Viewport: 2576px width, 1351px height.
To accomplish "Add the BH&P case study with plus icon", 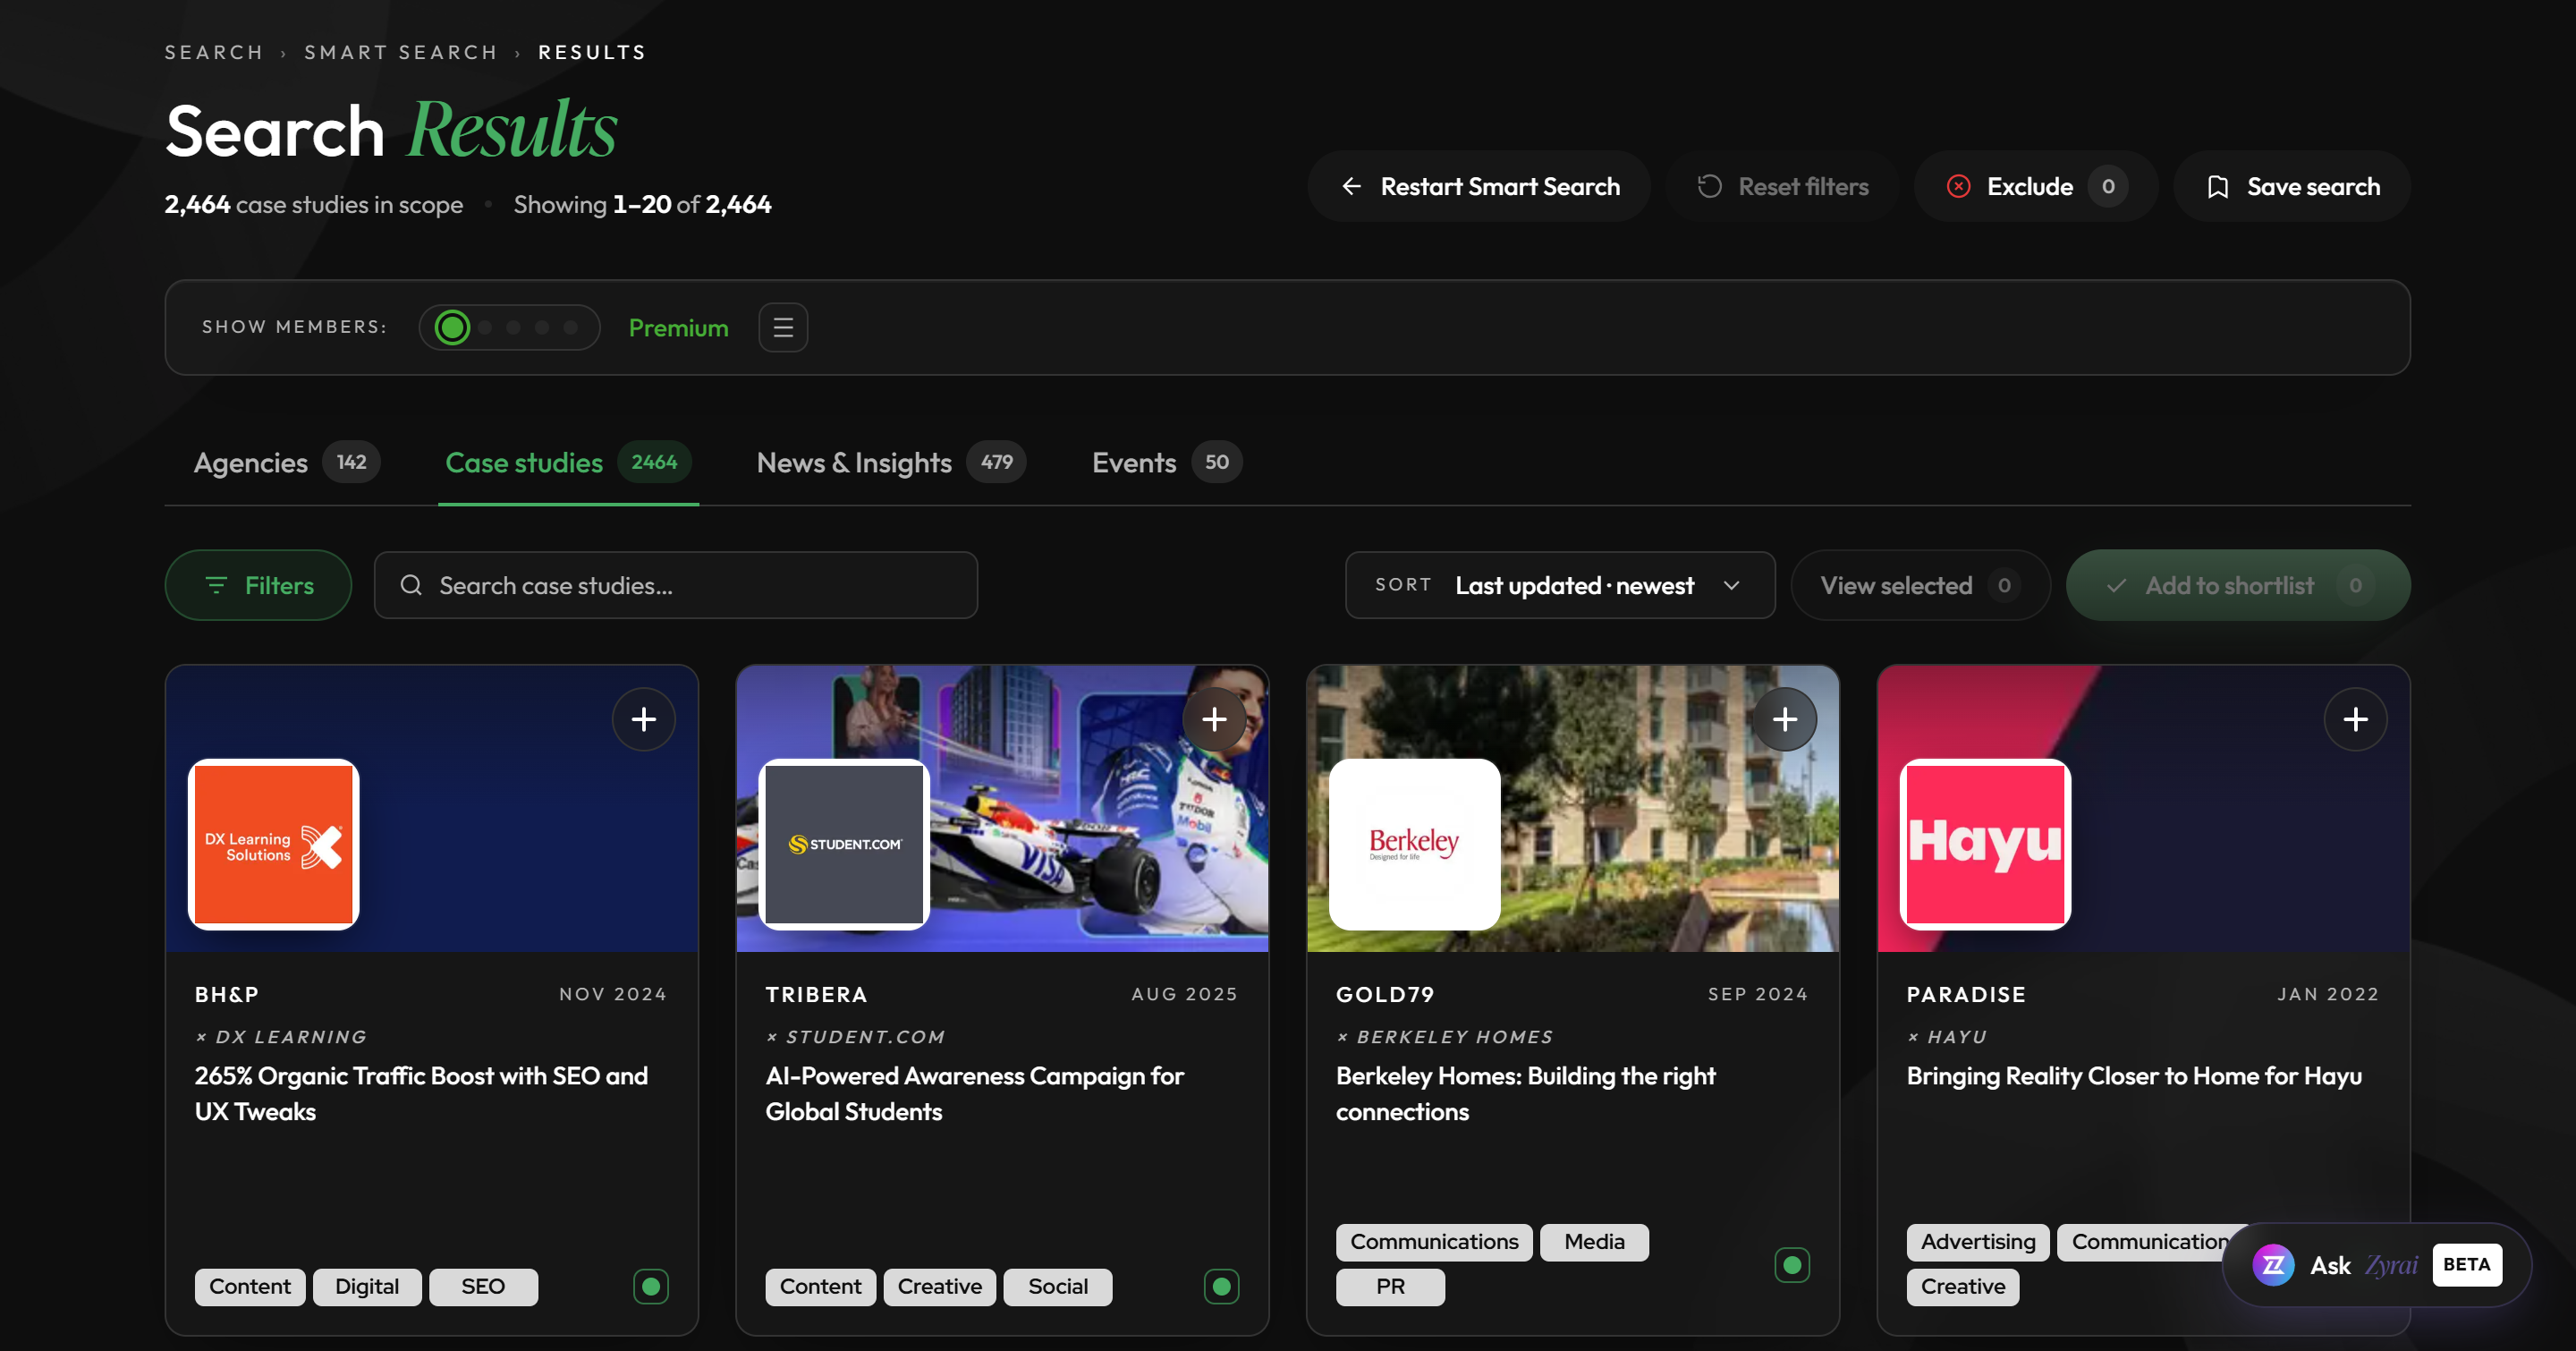I will 644,719.
